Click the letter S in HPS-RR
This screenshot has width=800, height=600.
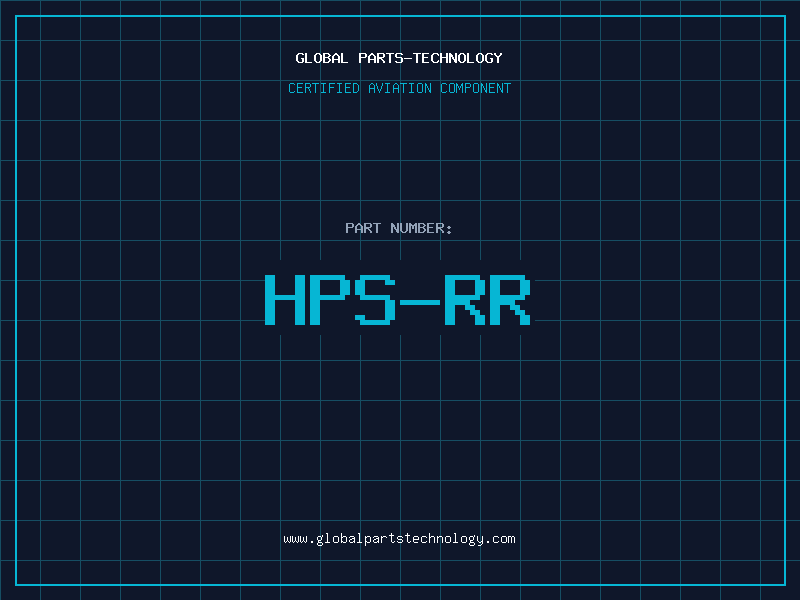pos(374,300)
